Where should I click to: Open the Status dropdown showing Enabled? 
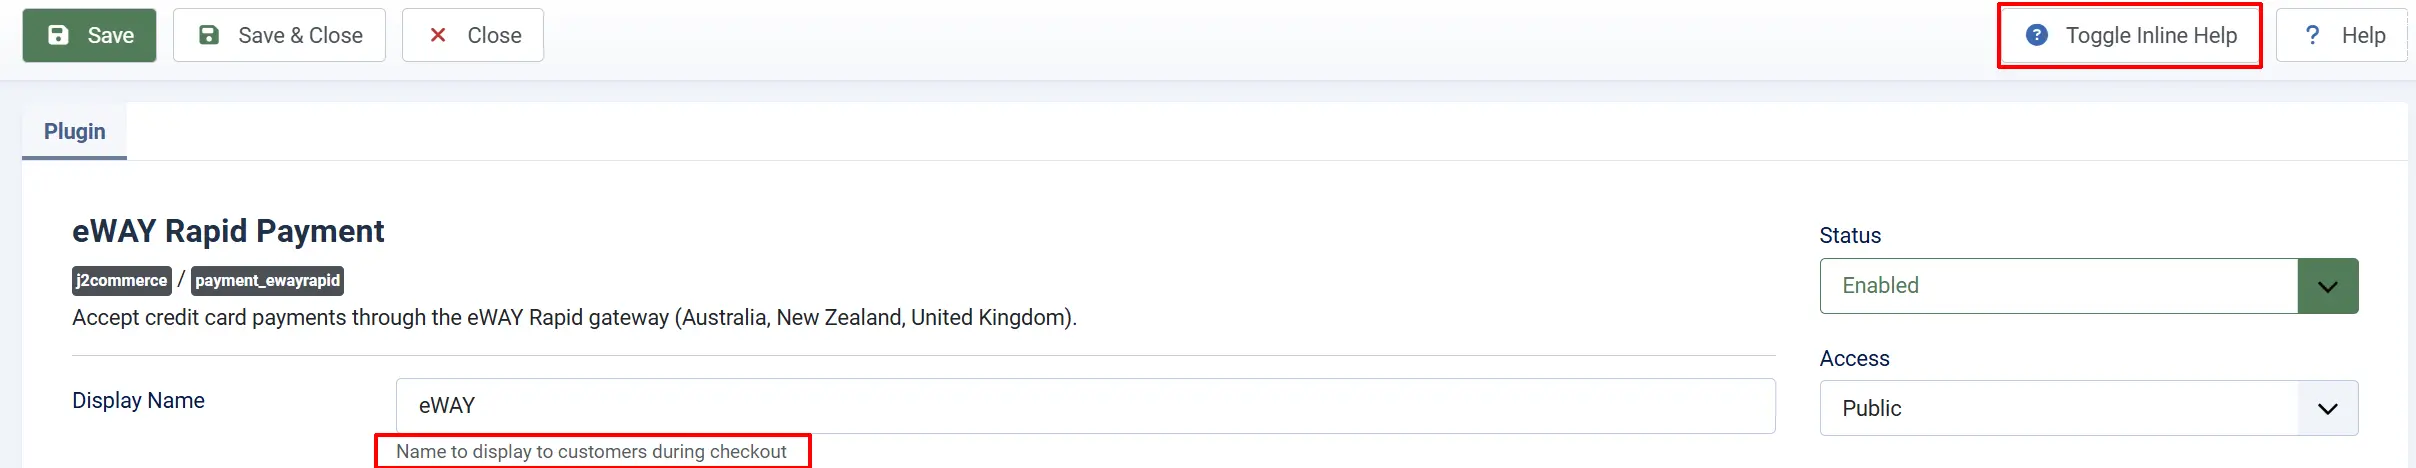[x=2089, y=286]
